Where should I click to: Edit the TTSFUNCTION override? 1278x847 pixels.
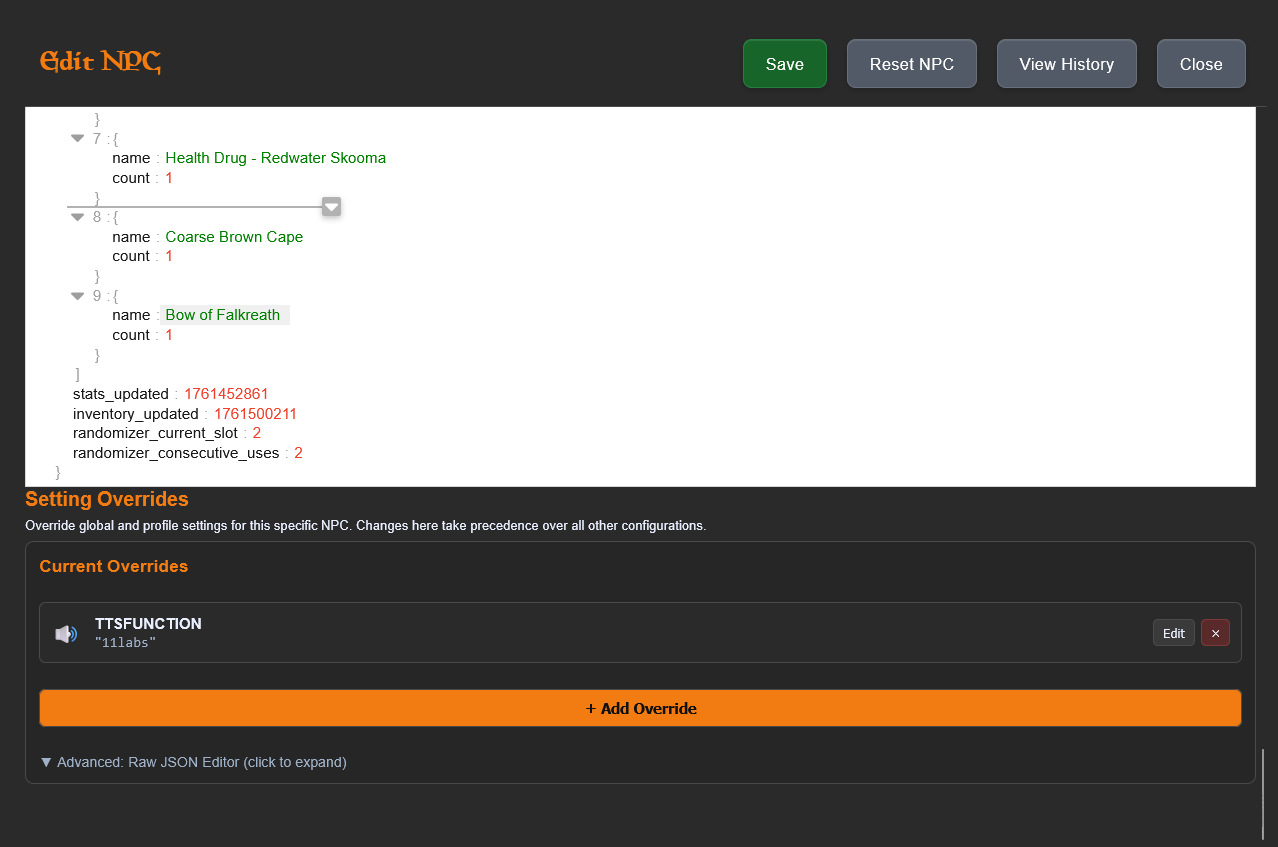(x=1173, y=633)
